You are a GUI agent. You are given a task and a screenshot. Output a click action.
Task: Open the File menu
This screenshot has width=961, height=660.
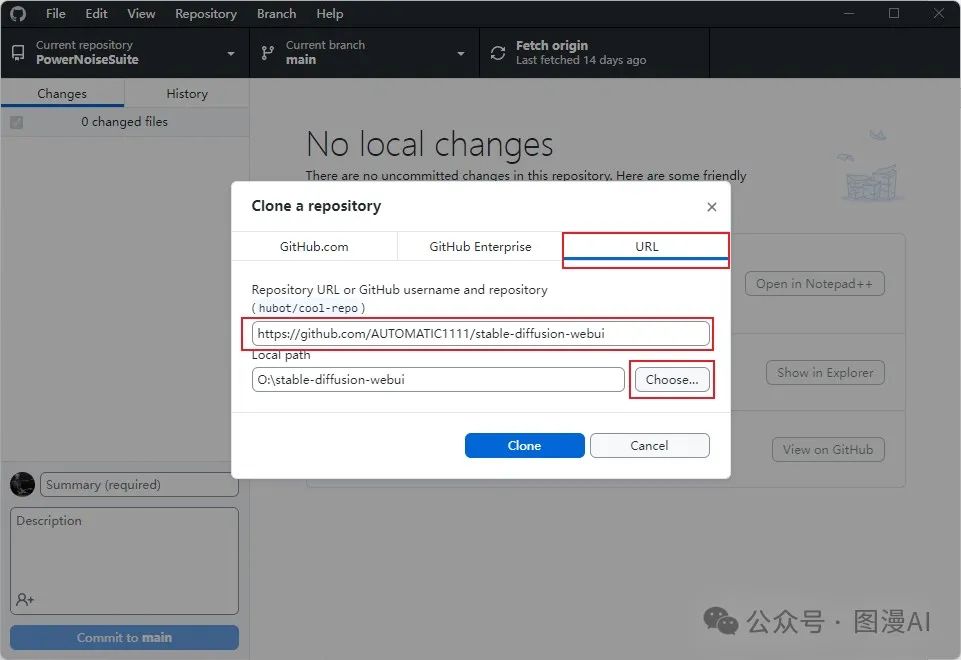(x=55, y=13)
